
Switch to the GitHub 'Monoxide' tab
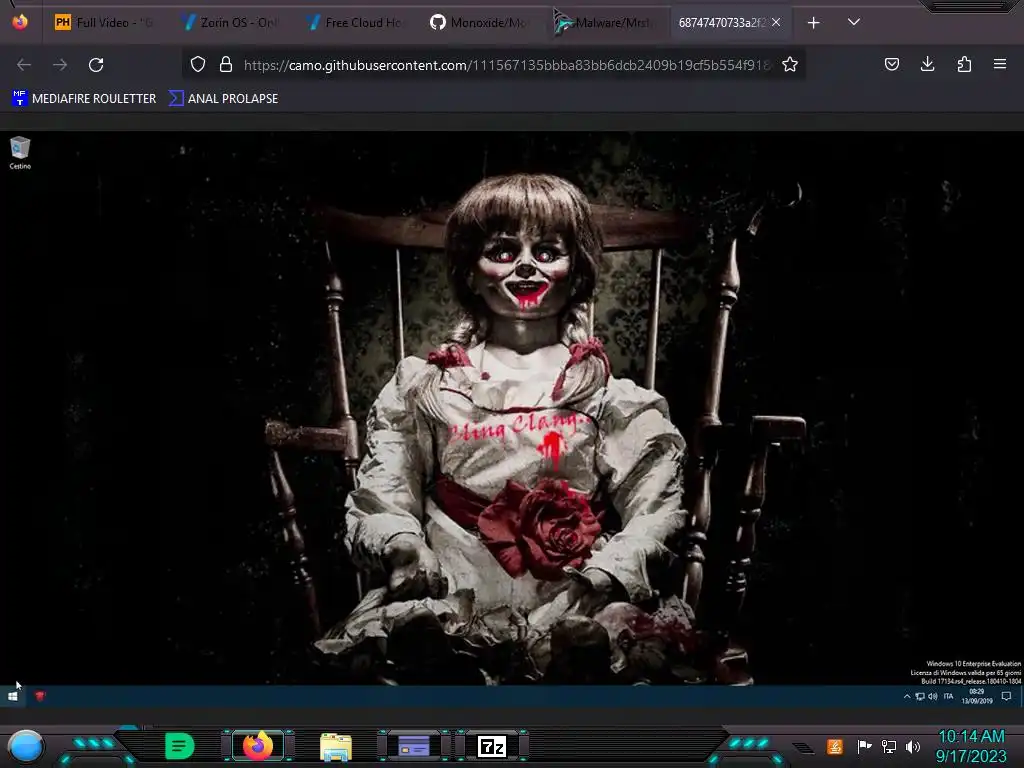pos(479,23)
